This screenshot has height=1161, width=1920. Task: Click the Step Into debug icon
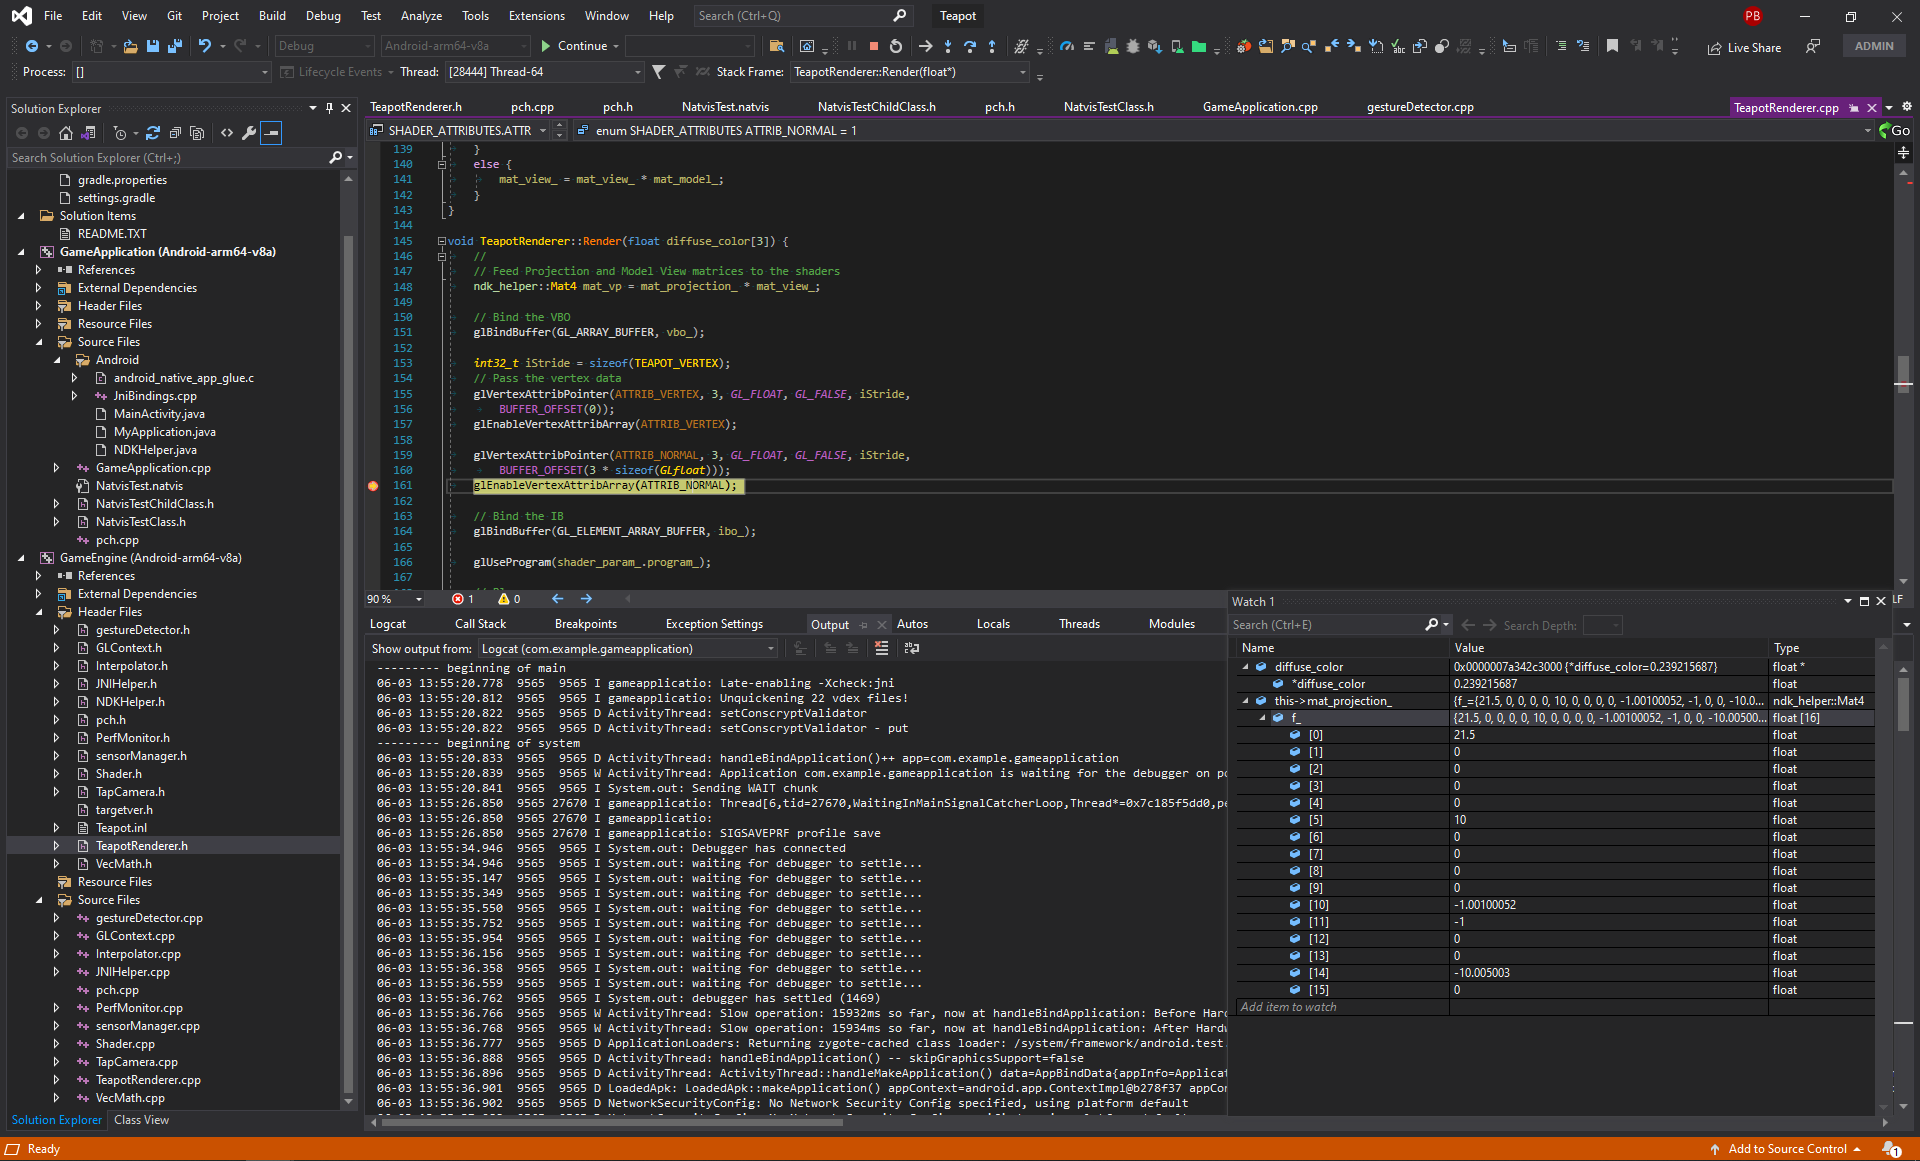pyautogui.click(x=945, y=47)
